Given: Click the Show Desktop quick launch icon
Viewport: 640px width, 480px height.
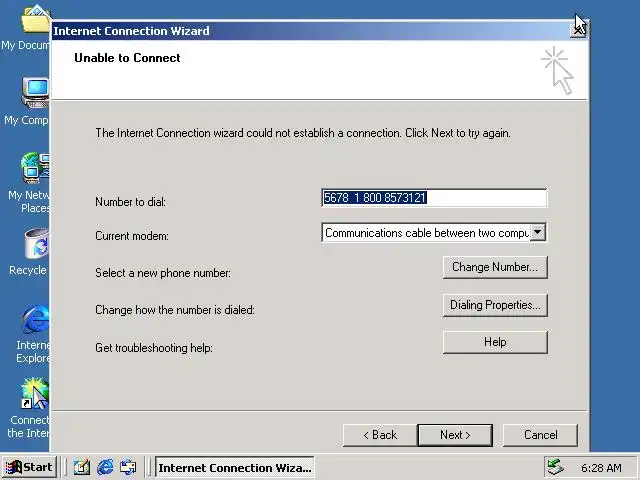Looking at the screenshot, I should point(82,467).
